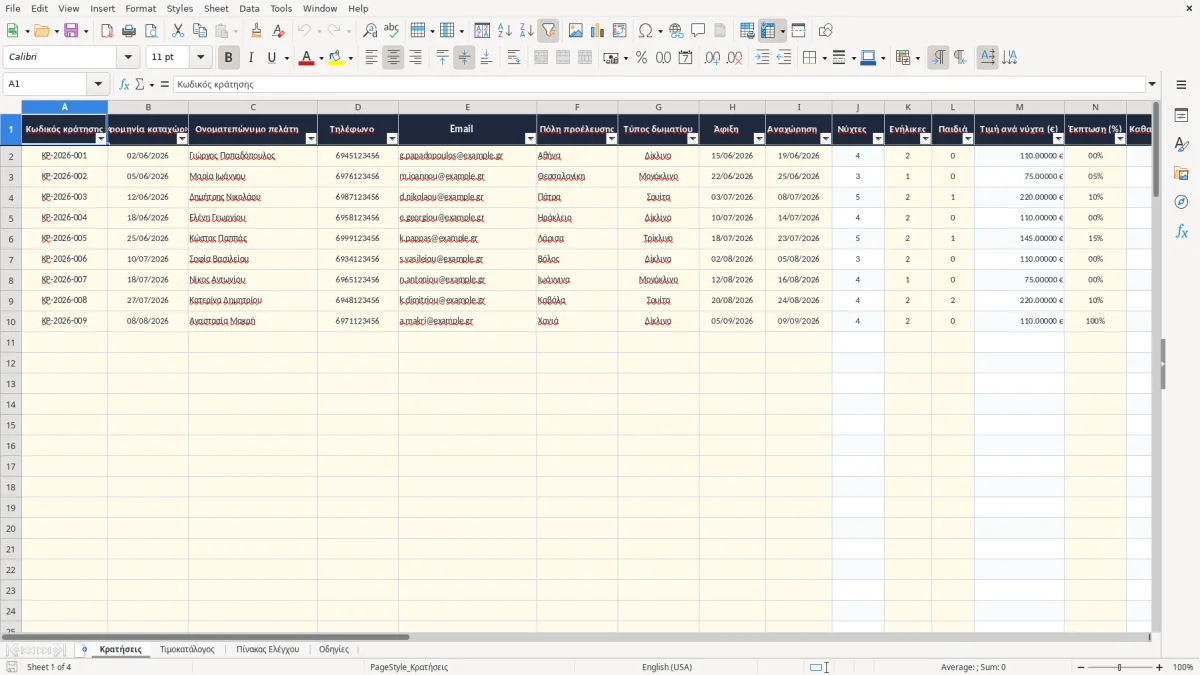
Task: Open the filter dropdown for Email column
Action: 529,139
